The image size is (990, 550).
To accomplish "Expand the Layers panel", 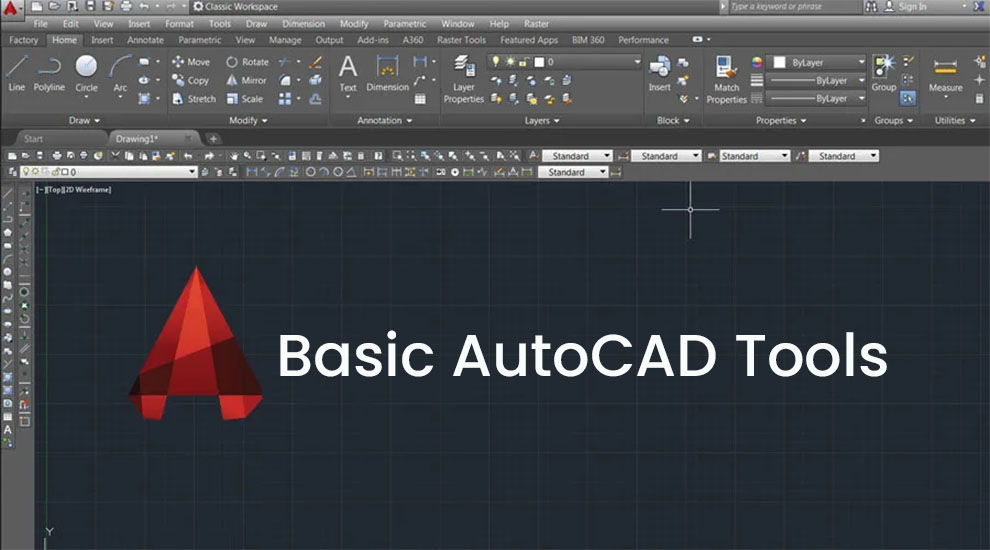I will tap(542, 120).
